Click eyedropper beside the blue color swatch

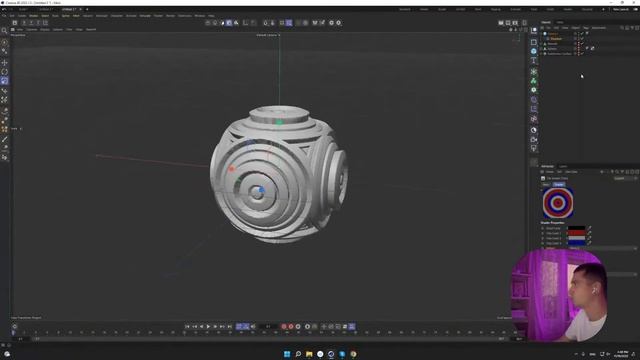pos(589,243)
